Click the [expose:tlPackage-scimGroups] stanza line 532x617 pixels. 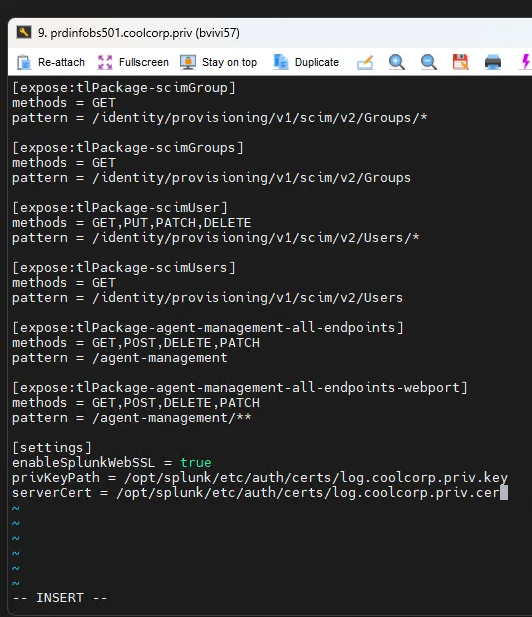pos(128,148)
